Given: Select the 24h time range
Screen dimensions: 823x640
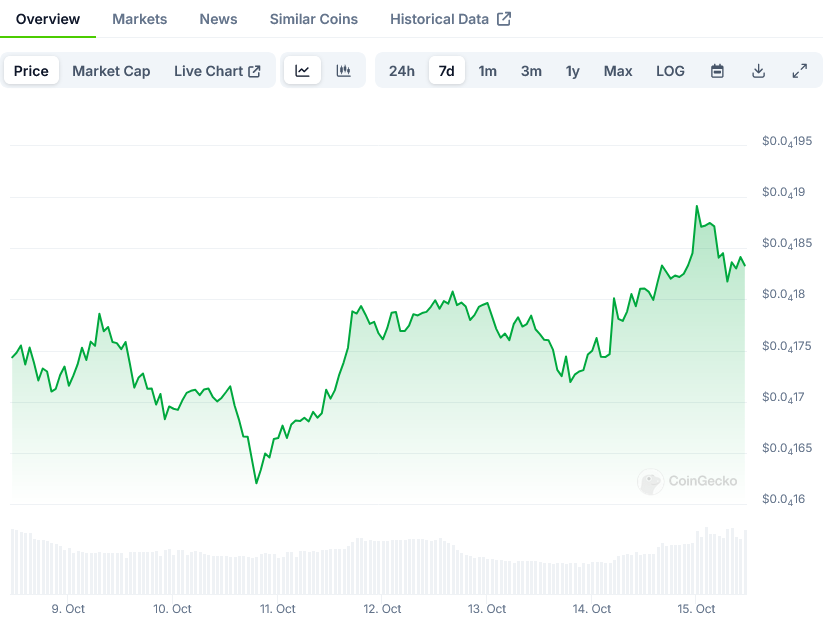Looking at the screenshot, I should pyautogui.click(x=402, y=71).
